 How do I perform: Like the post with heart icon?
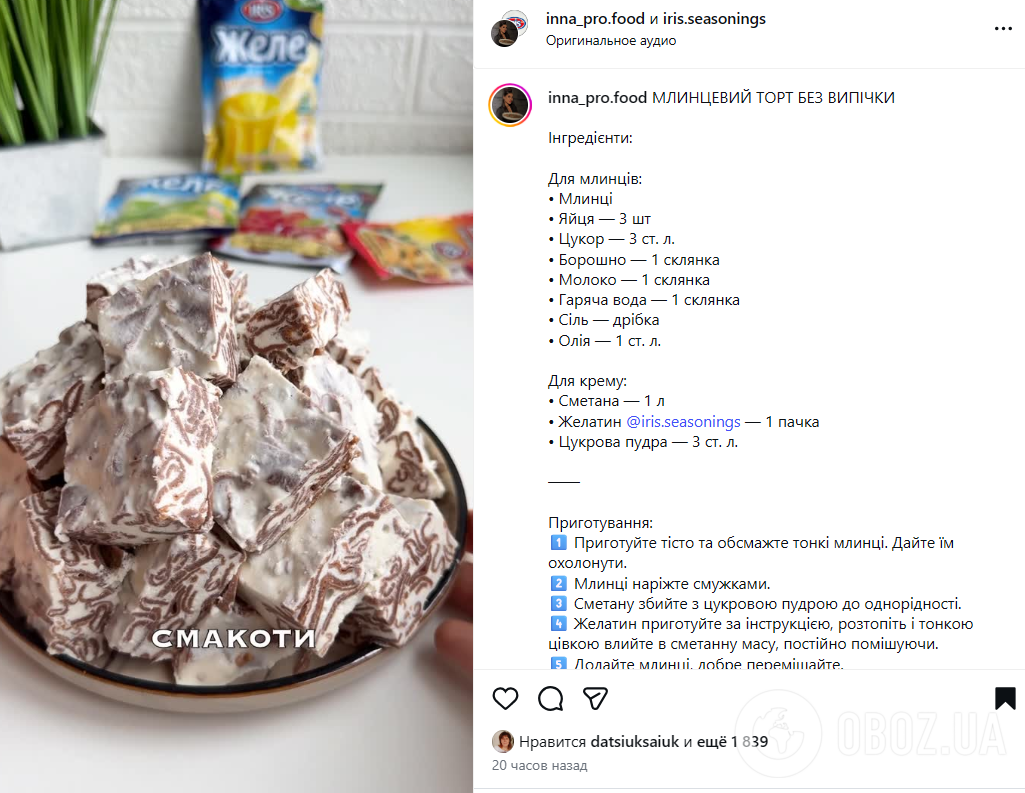tap(505, 698)
